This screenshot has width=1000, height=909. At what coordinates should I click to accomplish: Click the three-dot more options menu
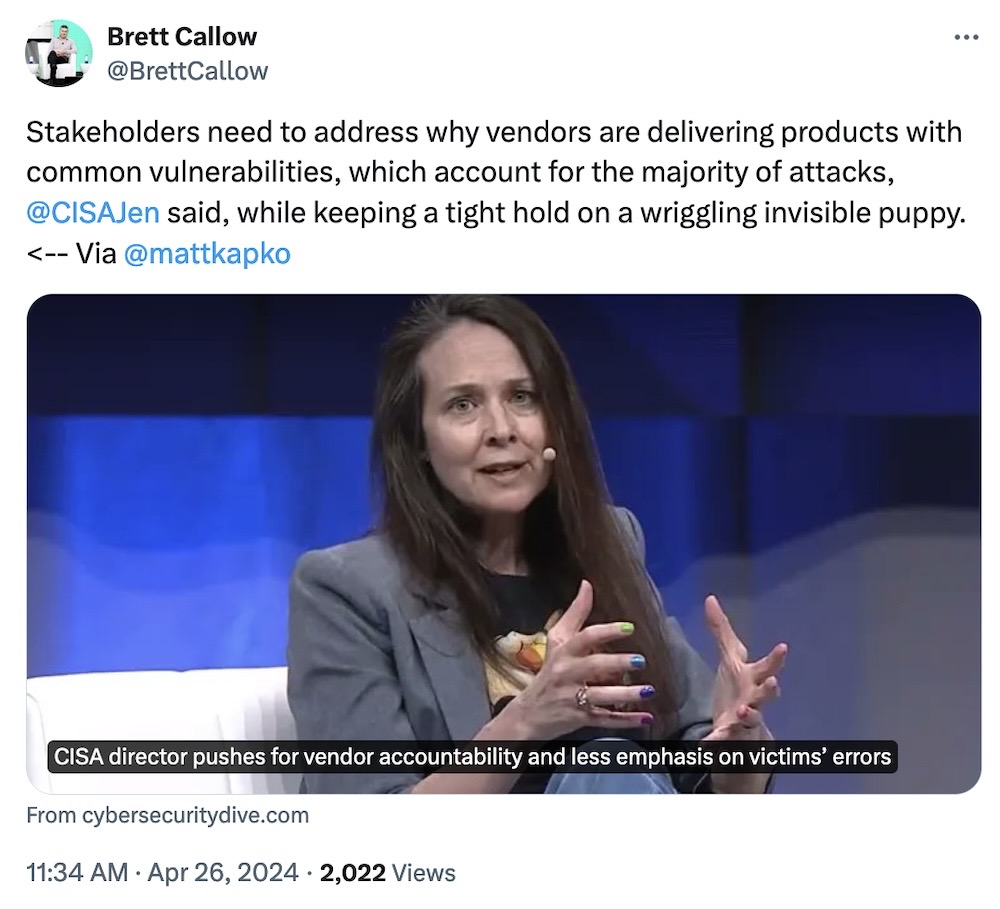966,36
